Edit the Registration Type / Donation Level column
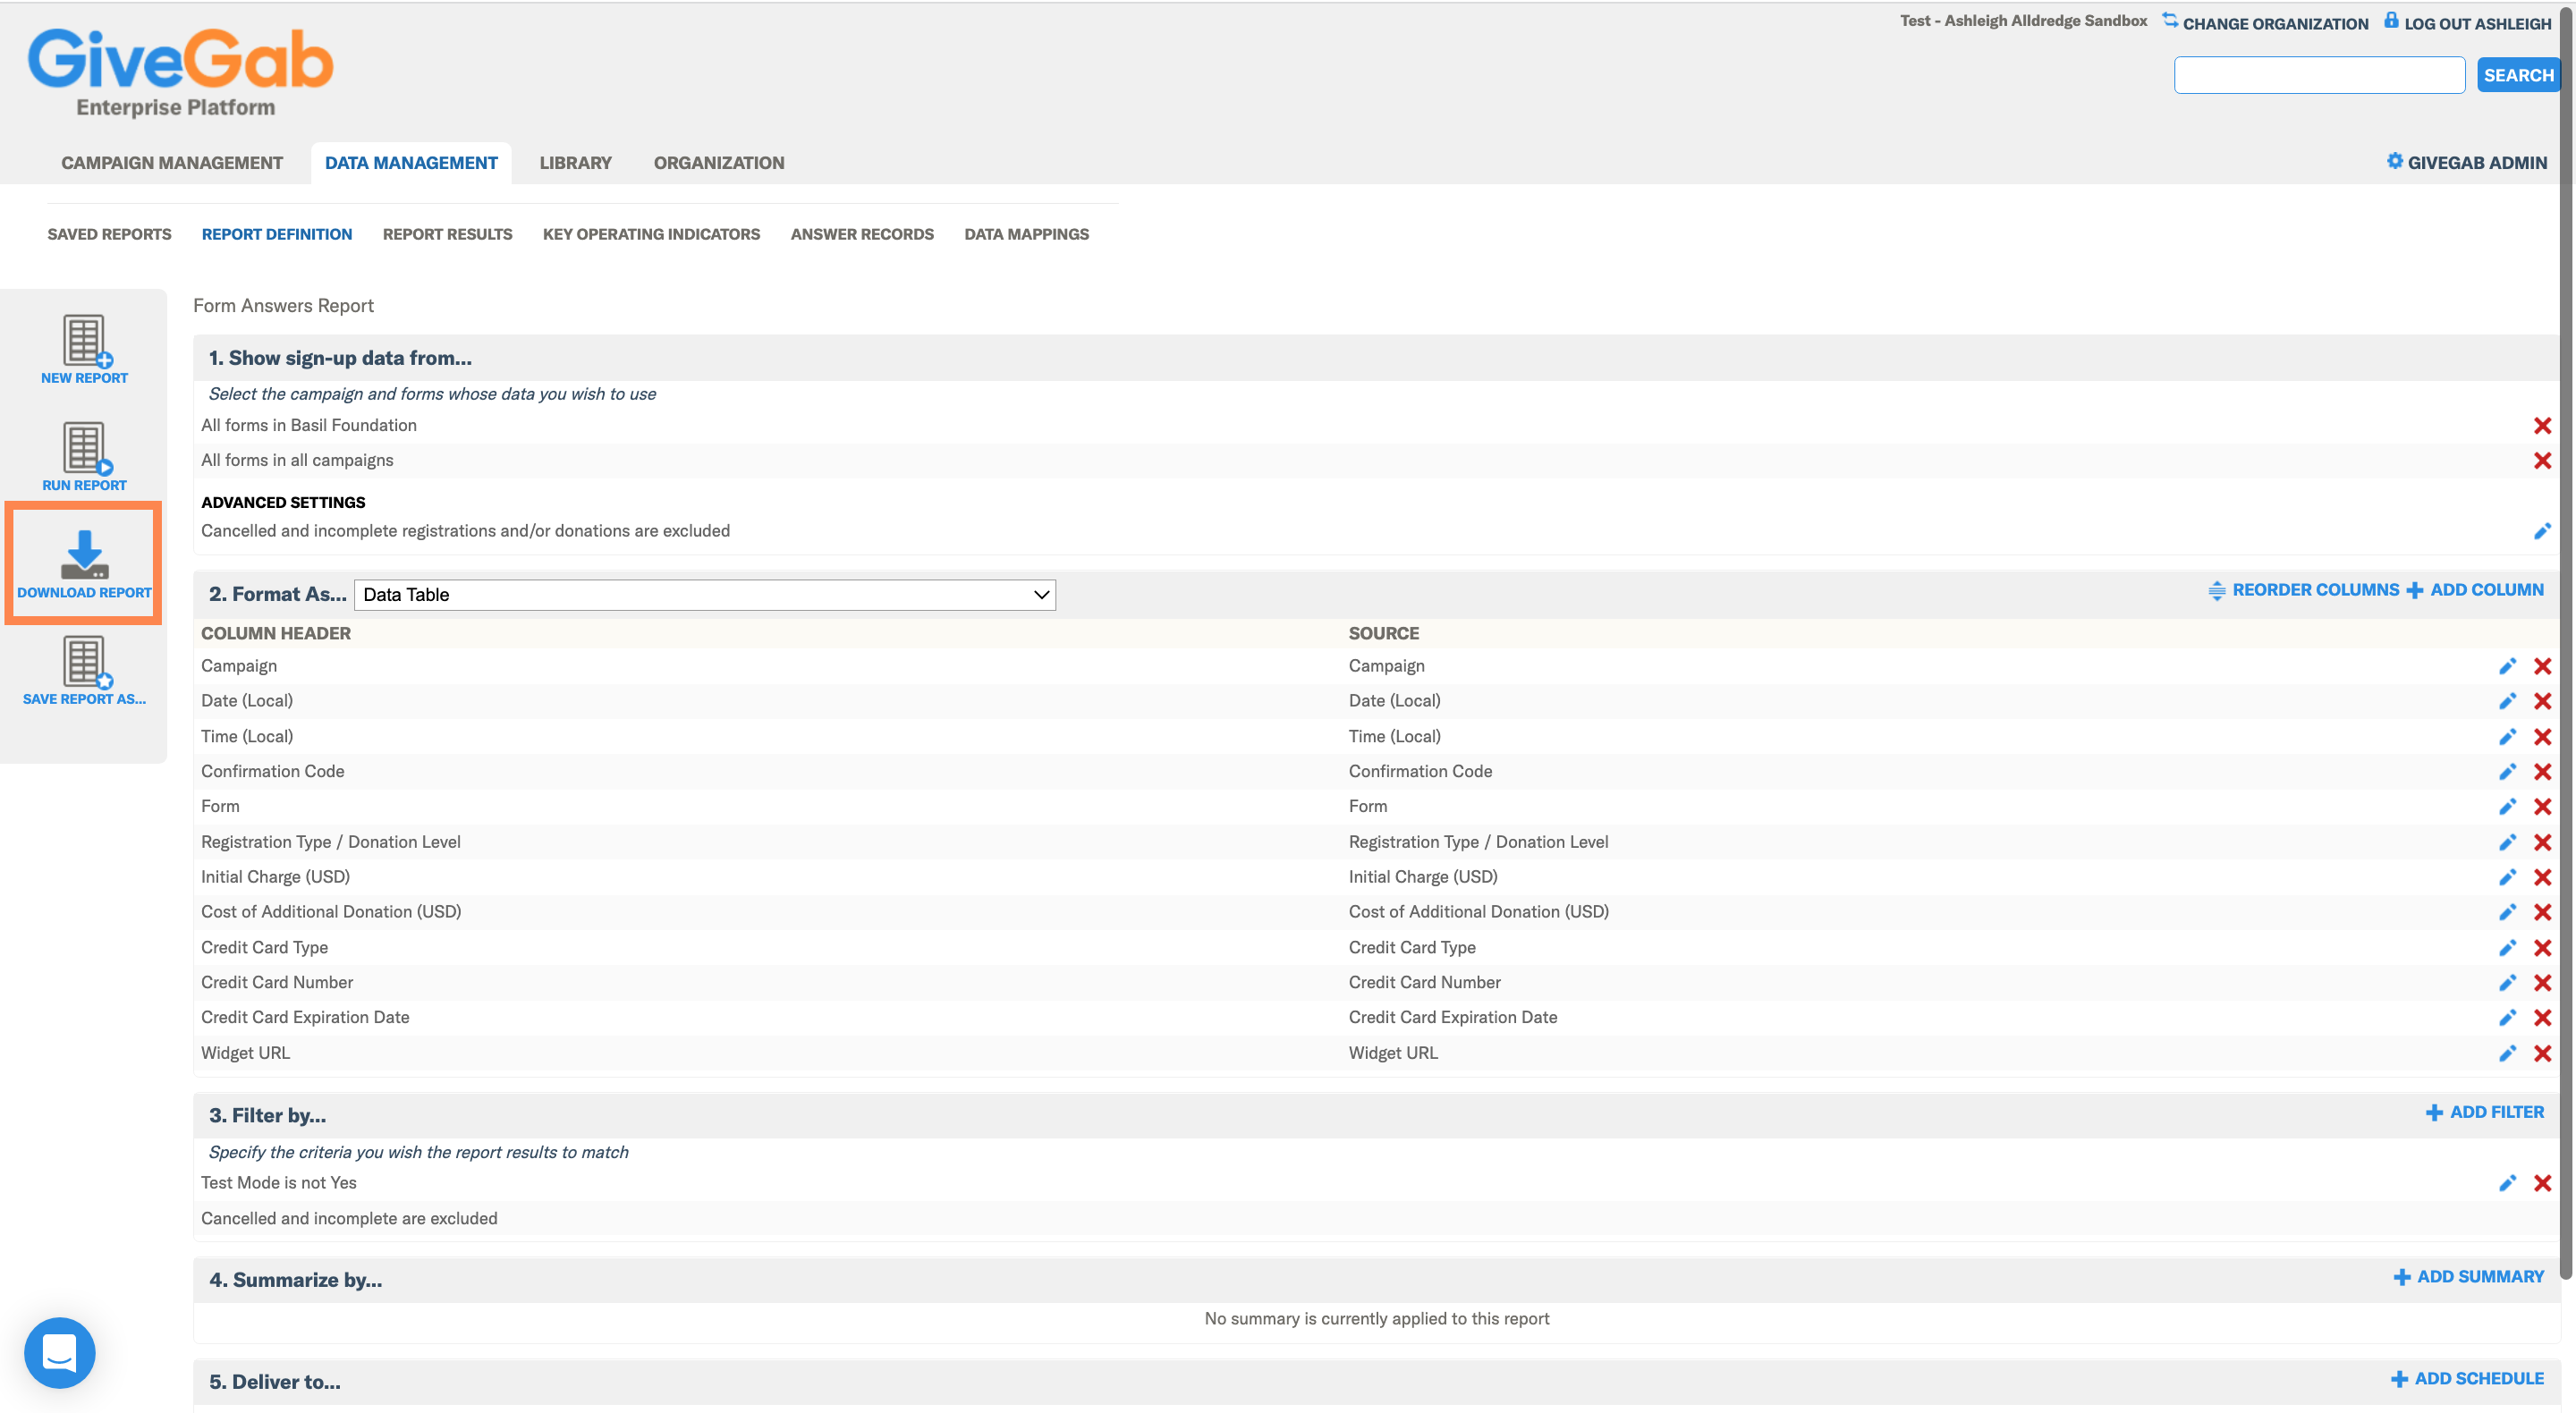The height and width of the screenshot is (1413, 2576). pyautogui.click(x=2507, y=842)
